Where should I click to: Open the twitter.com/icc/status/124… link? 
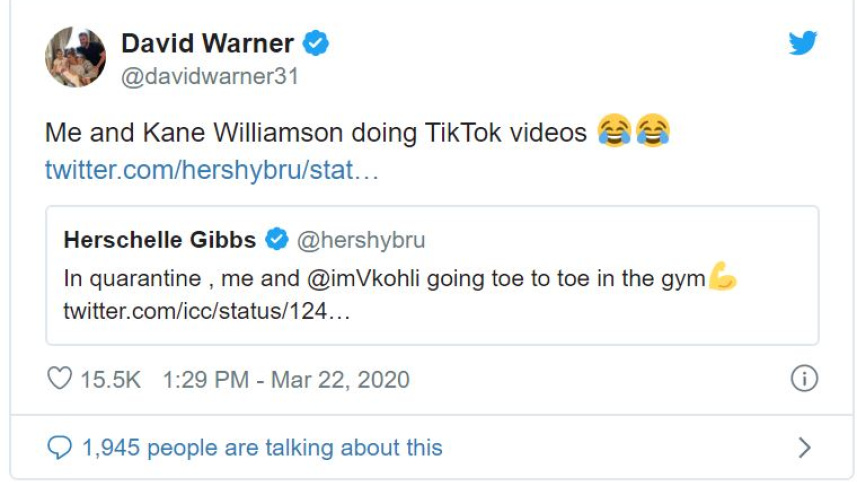point(207,312)
